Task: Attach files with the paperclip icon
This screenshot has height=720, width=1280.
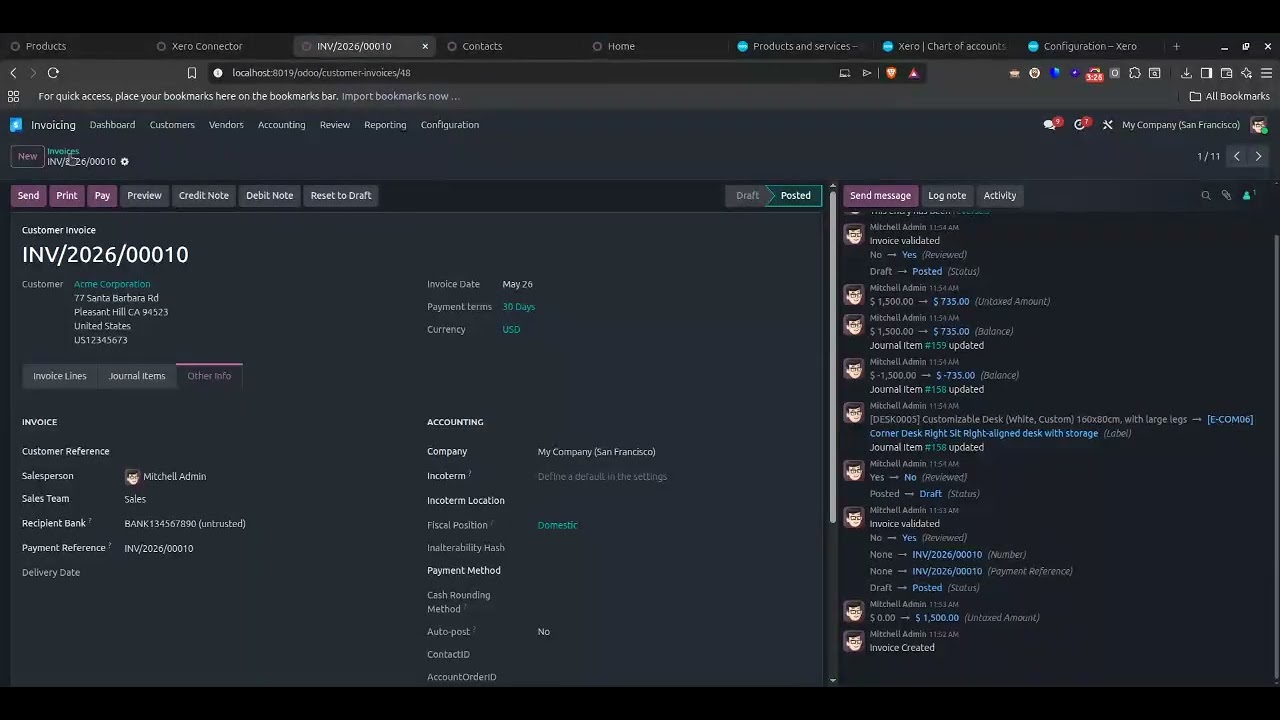Action: [x=1226, y=196]
